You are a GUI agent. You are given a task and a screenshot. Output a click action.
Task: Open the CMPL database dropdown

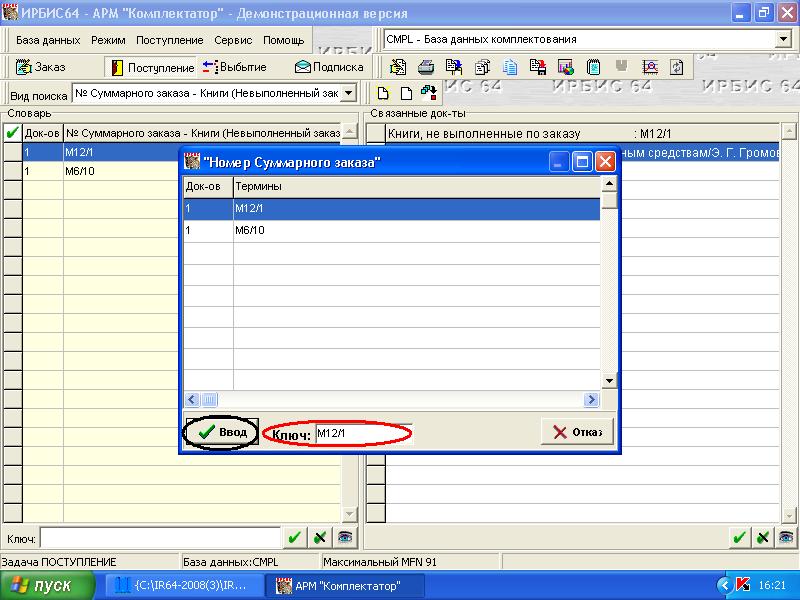click(783, 40)
